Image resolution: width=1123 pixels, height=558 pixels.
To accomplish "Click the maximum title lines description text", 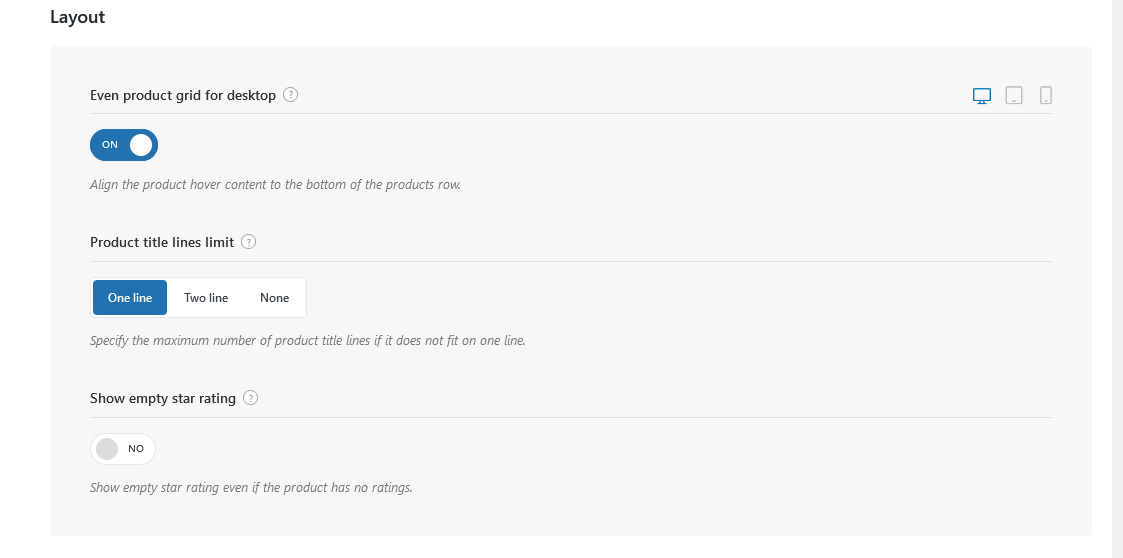I will coord(308,340).
